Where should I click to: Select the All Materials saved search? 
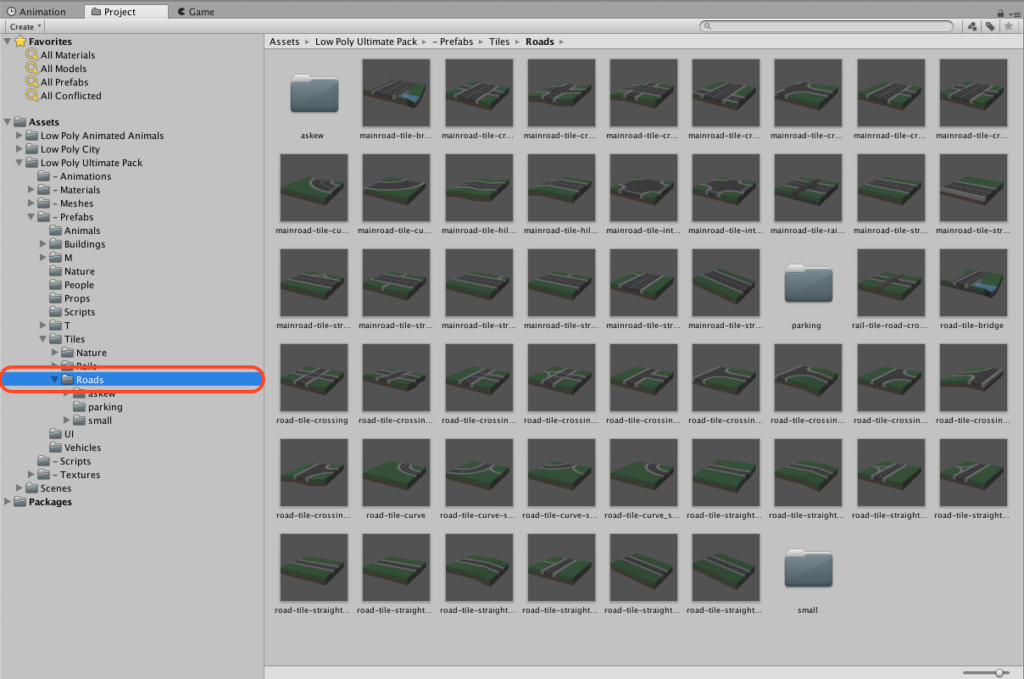coord(67,55)
